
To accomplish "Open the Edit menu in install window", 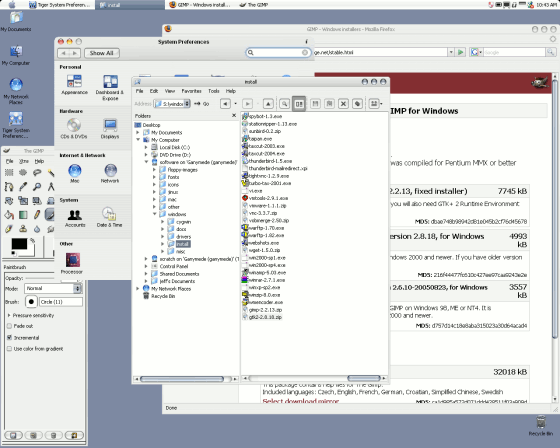I will tap(154, 91).
